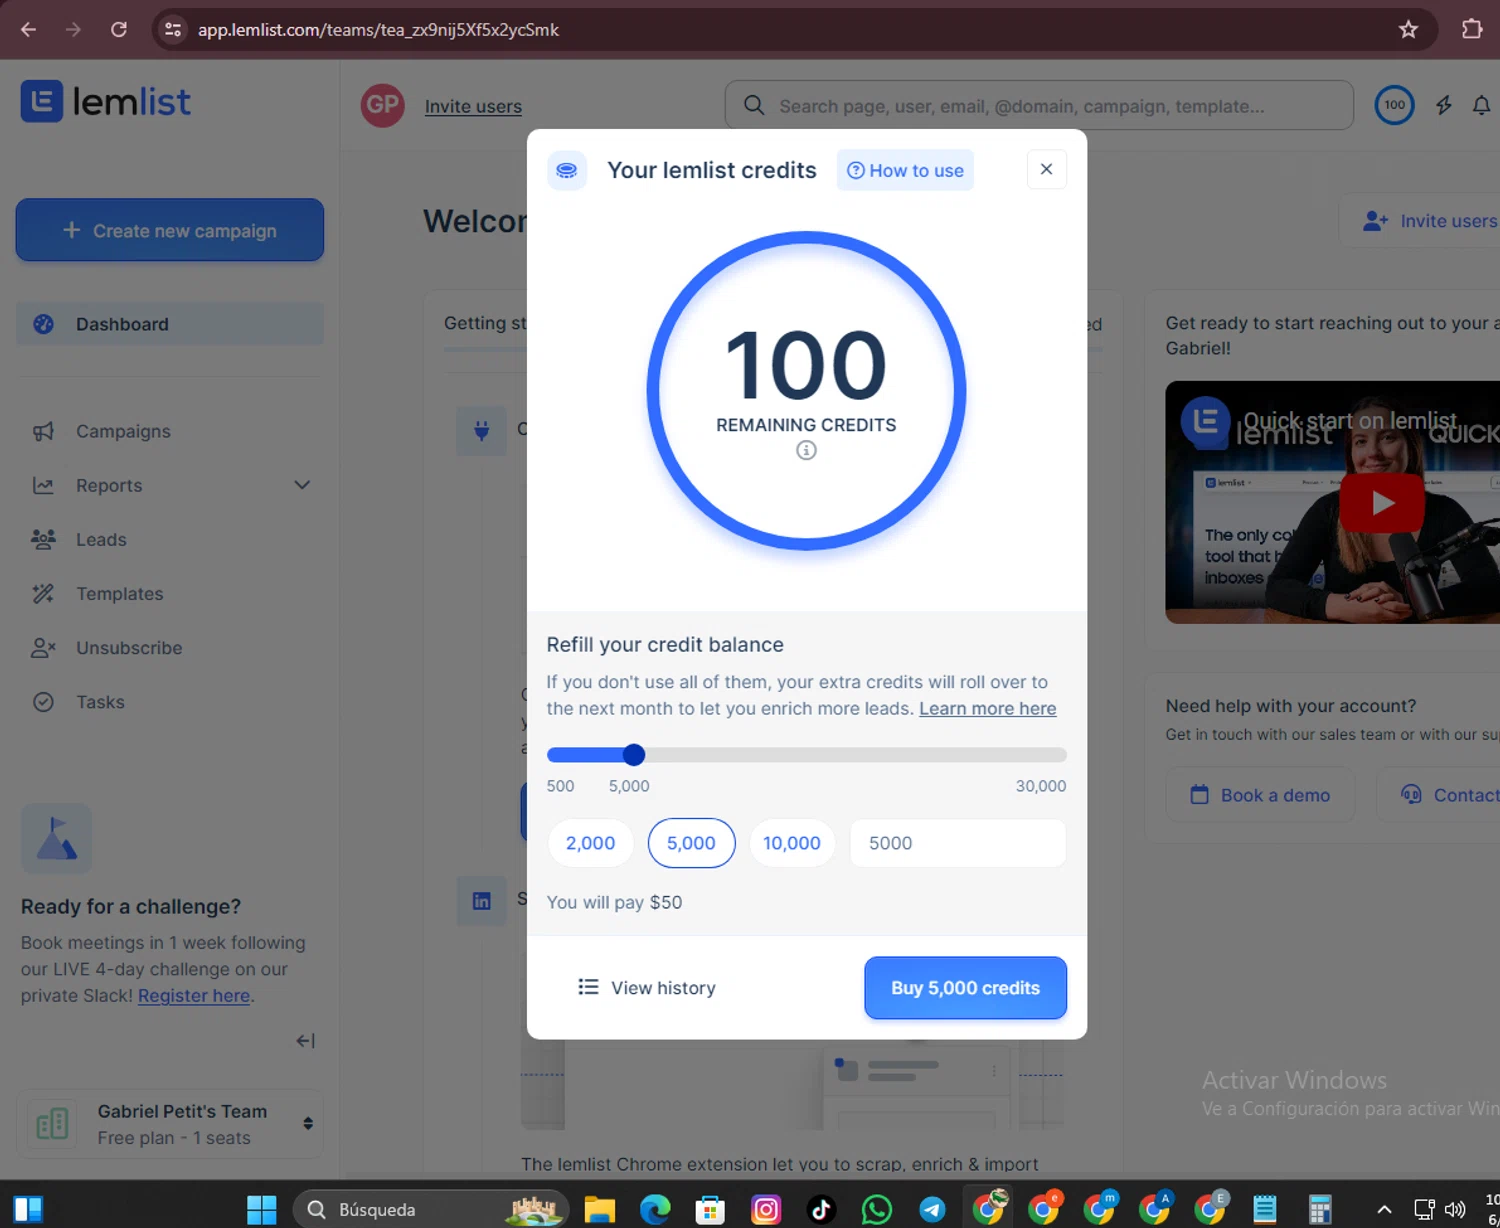The width and height of the screenshot is (1500, 1228).
Task: Click the 100 credits circle in top bar
Action: [1394, 105]
